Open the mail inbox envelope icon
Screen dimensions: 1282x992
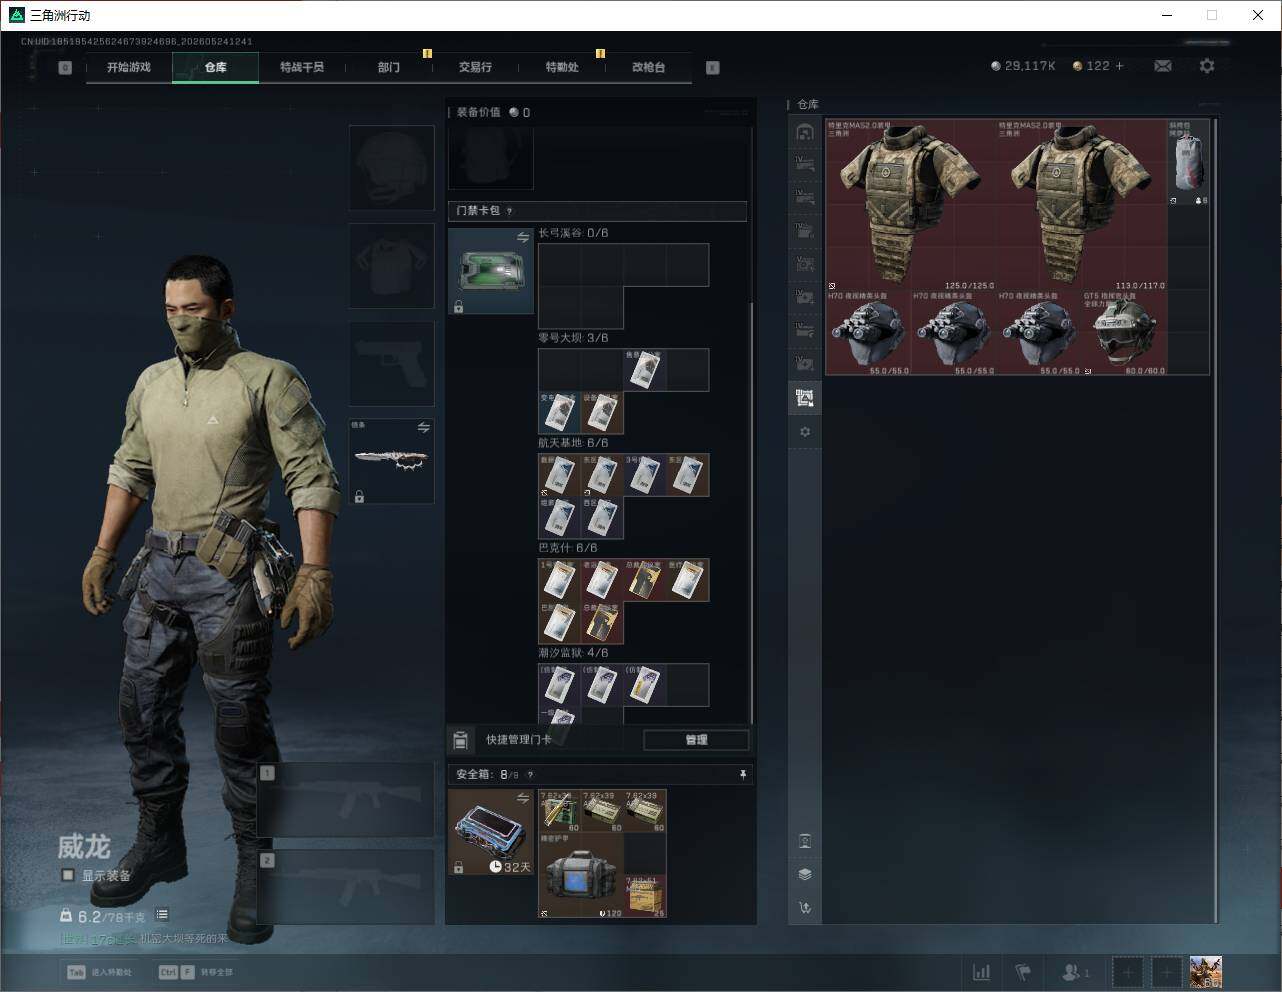tap(1163, 66)
